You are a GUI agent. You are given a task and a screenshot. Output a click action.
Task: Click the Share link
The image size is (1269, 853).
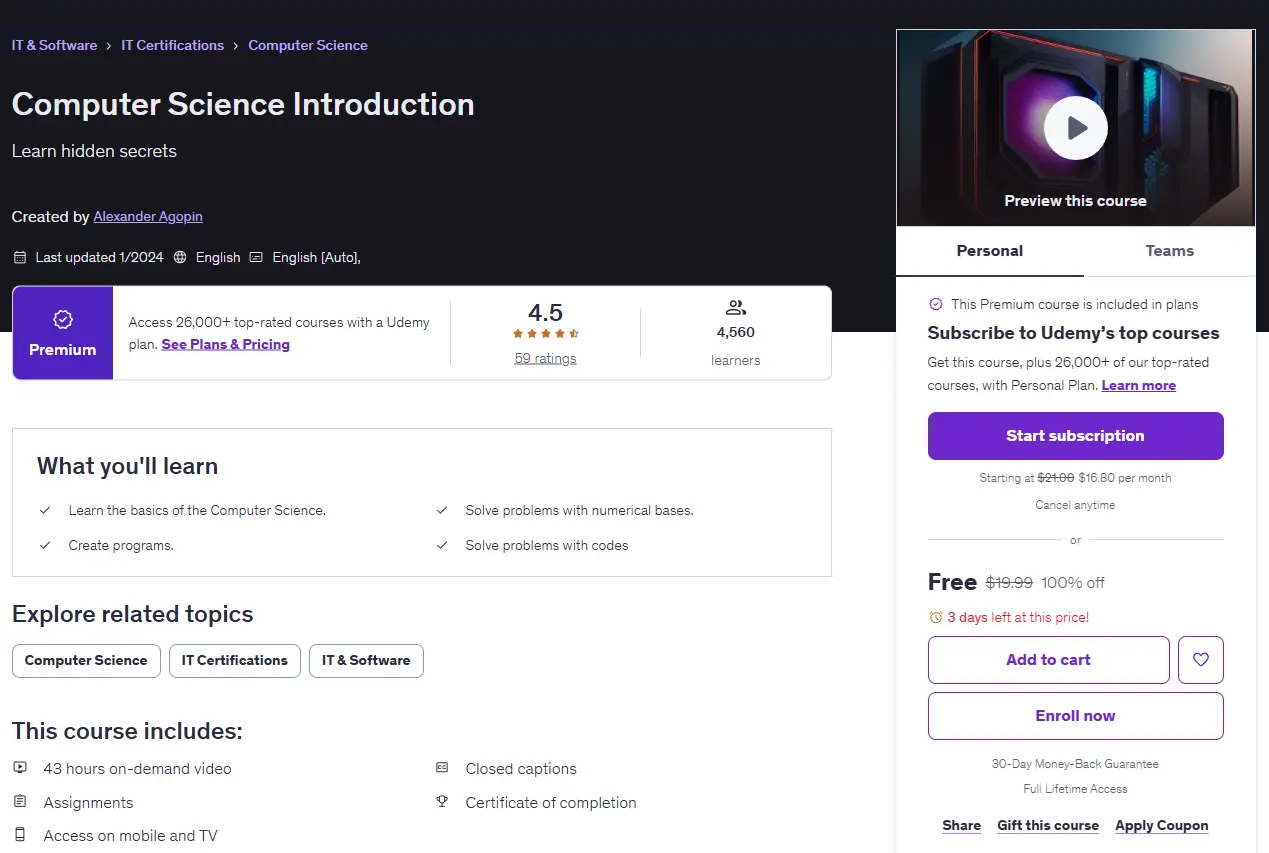[x=961, y=825]
